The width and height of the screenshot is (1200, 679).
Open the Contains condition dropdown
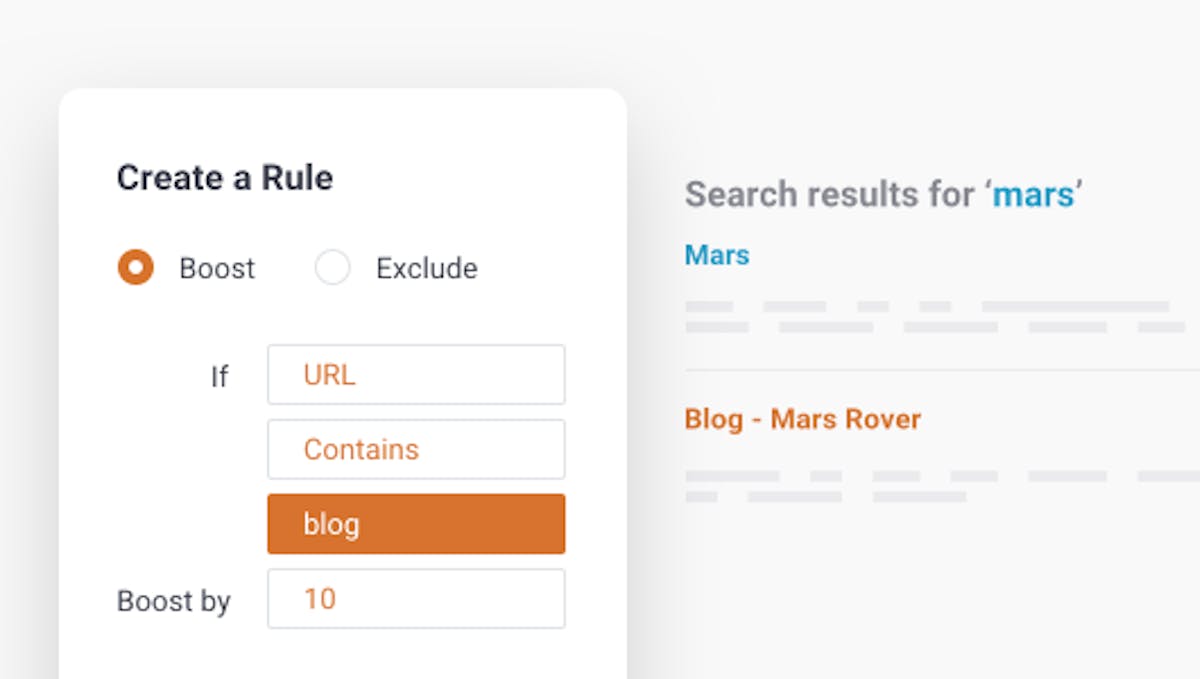click(x=416, y=449)
